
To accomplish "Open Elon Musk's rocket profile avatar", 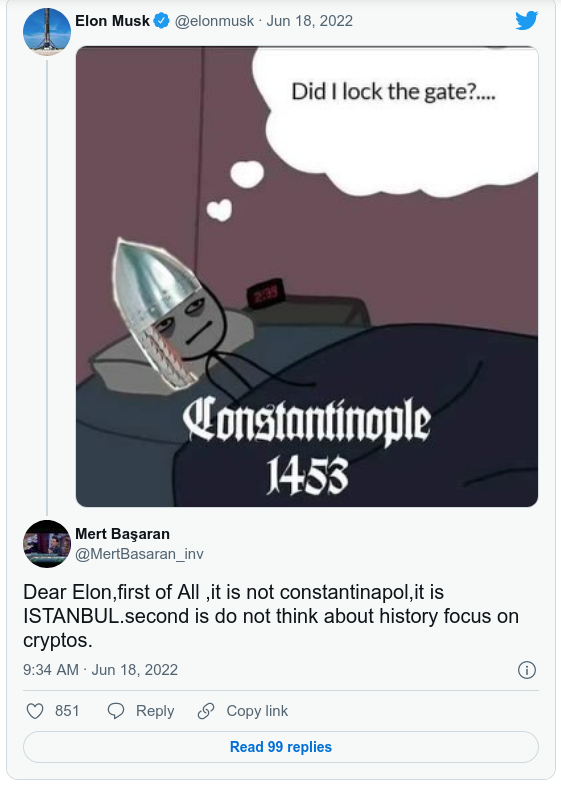I will [x=47, y=31].
